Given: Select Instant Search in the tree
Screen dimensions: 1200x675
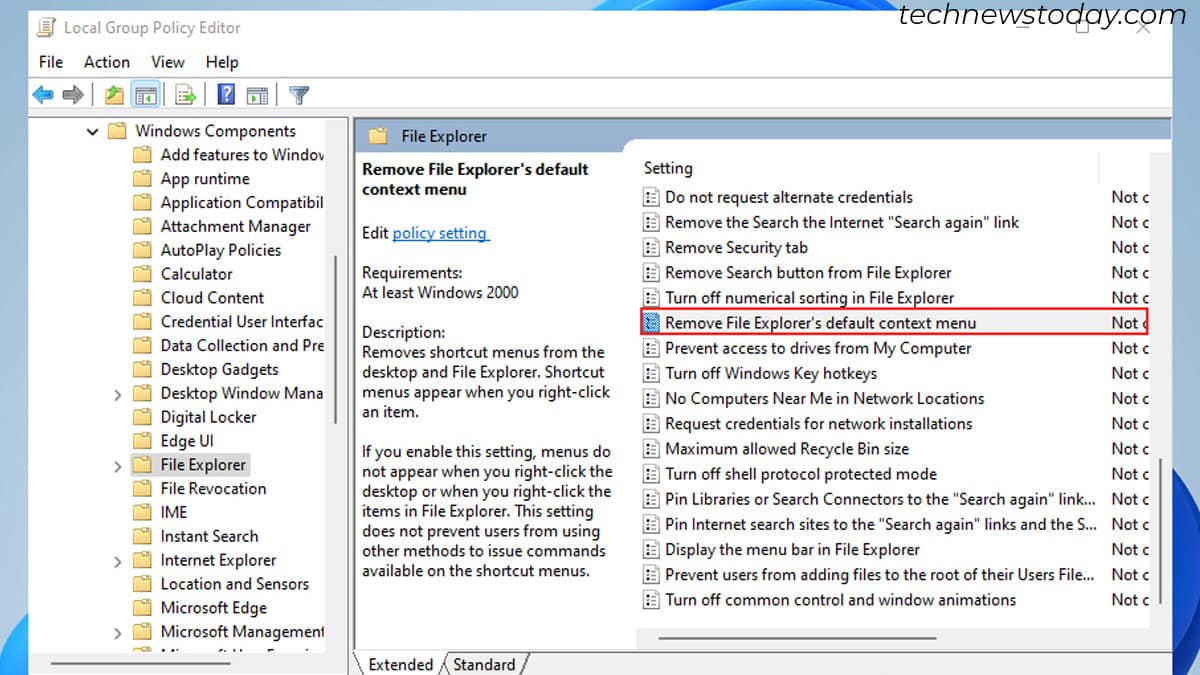Looking at the screenshot, I should pyautogui.click(x=209, y=537).
